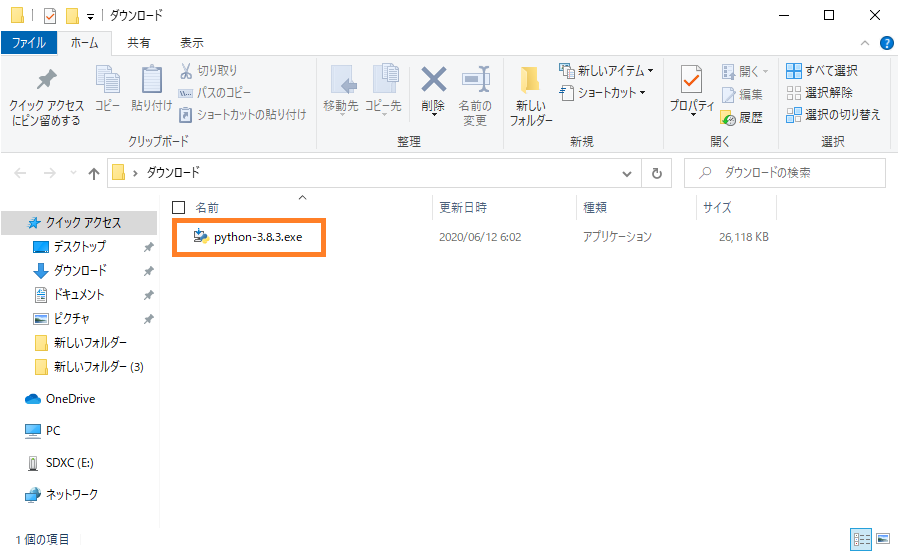
Task: Open the File menu tab
Action: 29,43
